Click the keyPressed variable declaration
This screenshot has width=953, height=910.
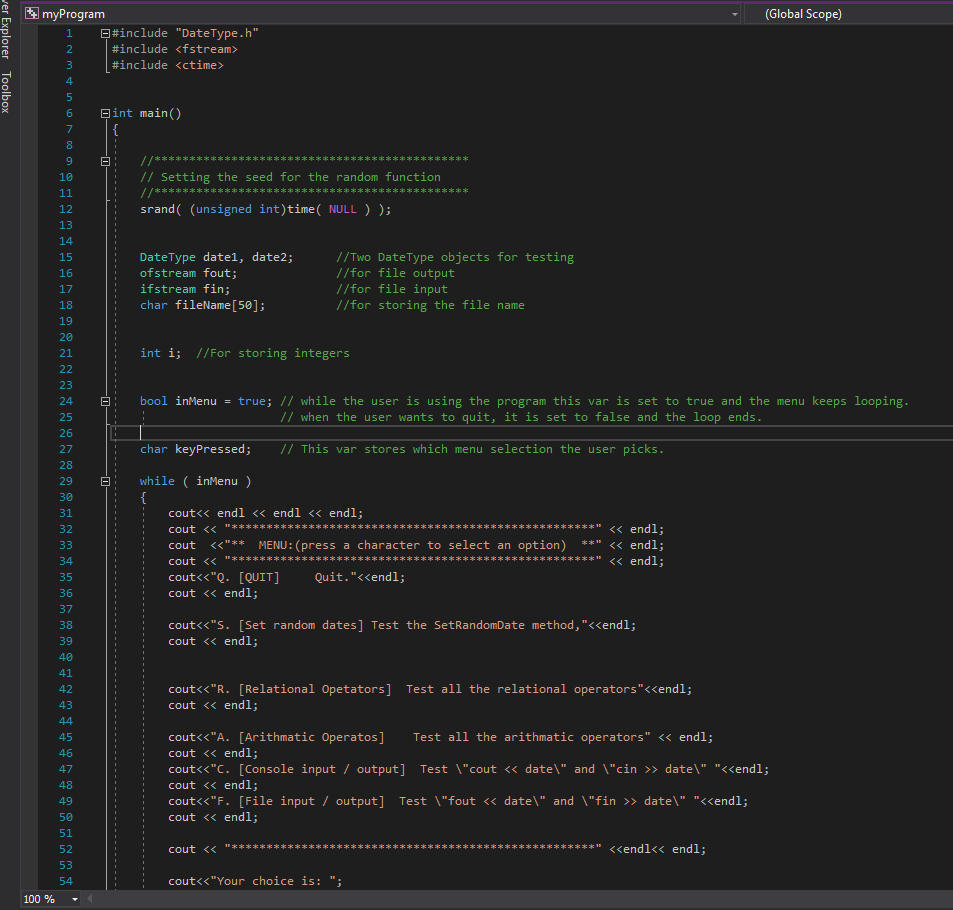click(x=213, y=449)
